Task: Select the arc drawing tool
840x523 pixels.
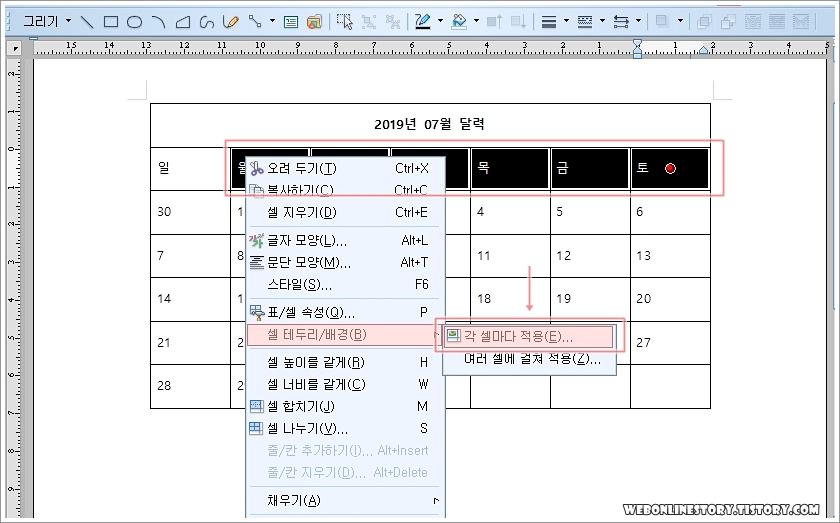Action: pyautogui.click(x=159, y=22)
